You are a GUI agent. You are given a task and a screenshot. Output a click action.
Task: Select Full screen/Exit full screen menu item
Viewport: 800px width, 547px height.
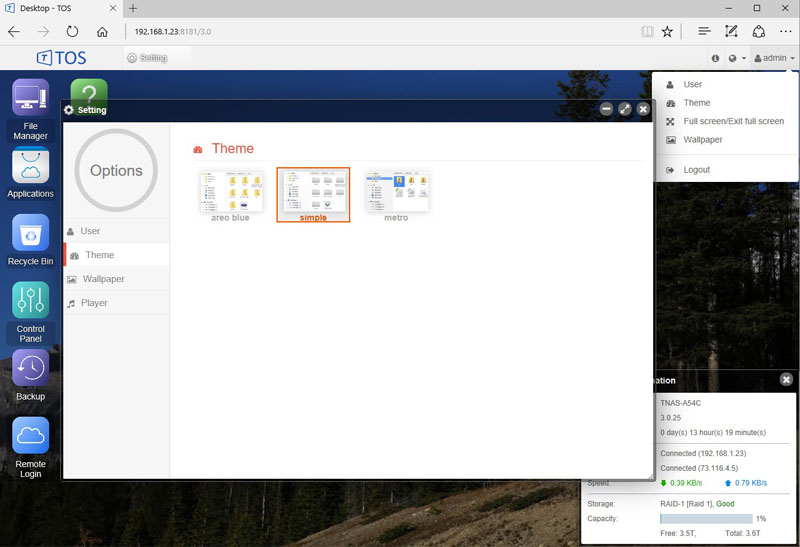click(733, 121)
